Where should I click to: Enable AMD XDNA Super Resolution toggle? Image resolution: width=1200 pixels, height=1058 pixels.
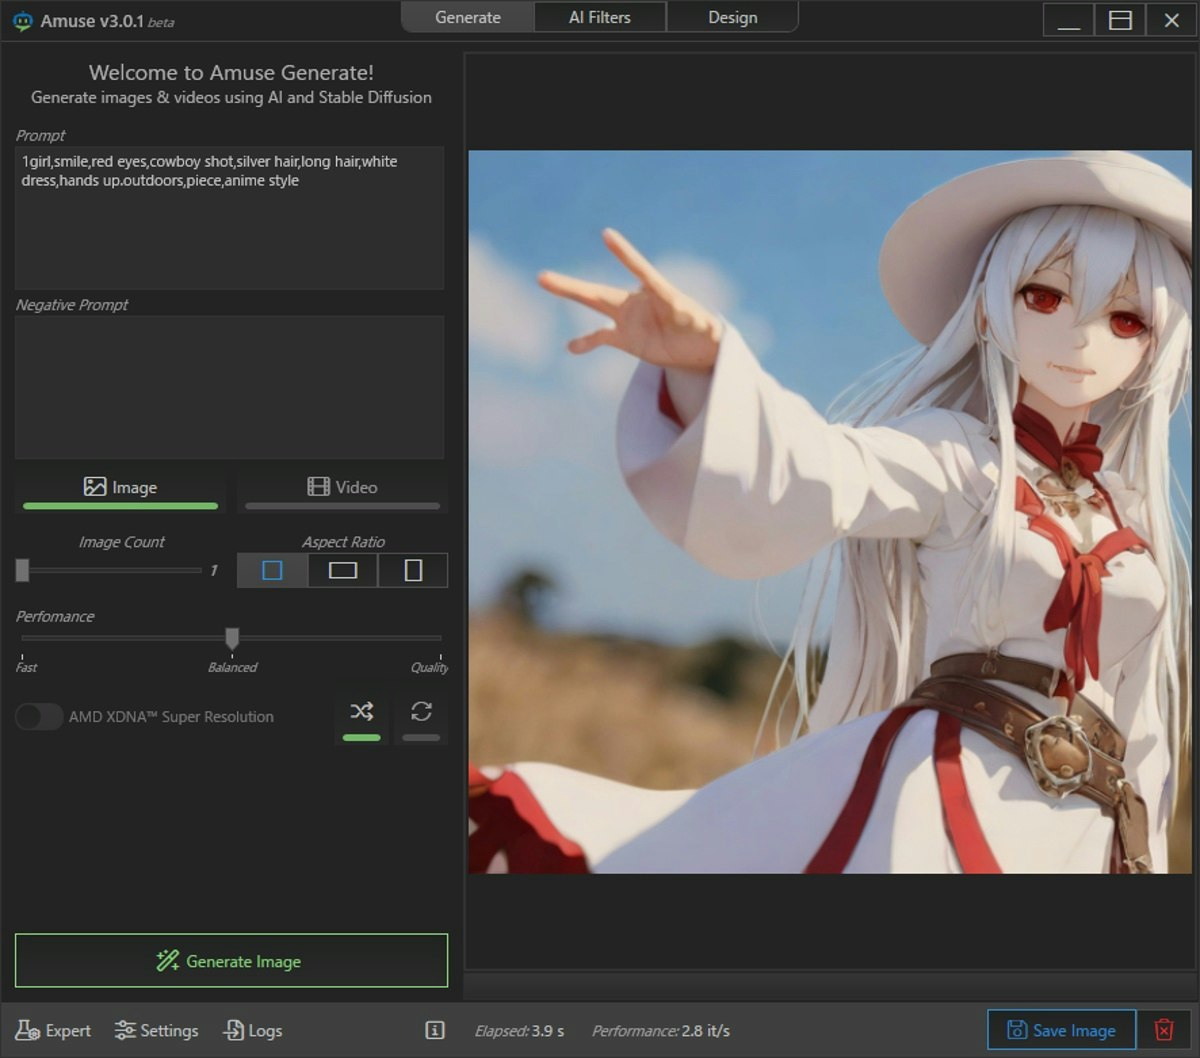tap(39, 717)
